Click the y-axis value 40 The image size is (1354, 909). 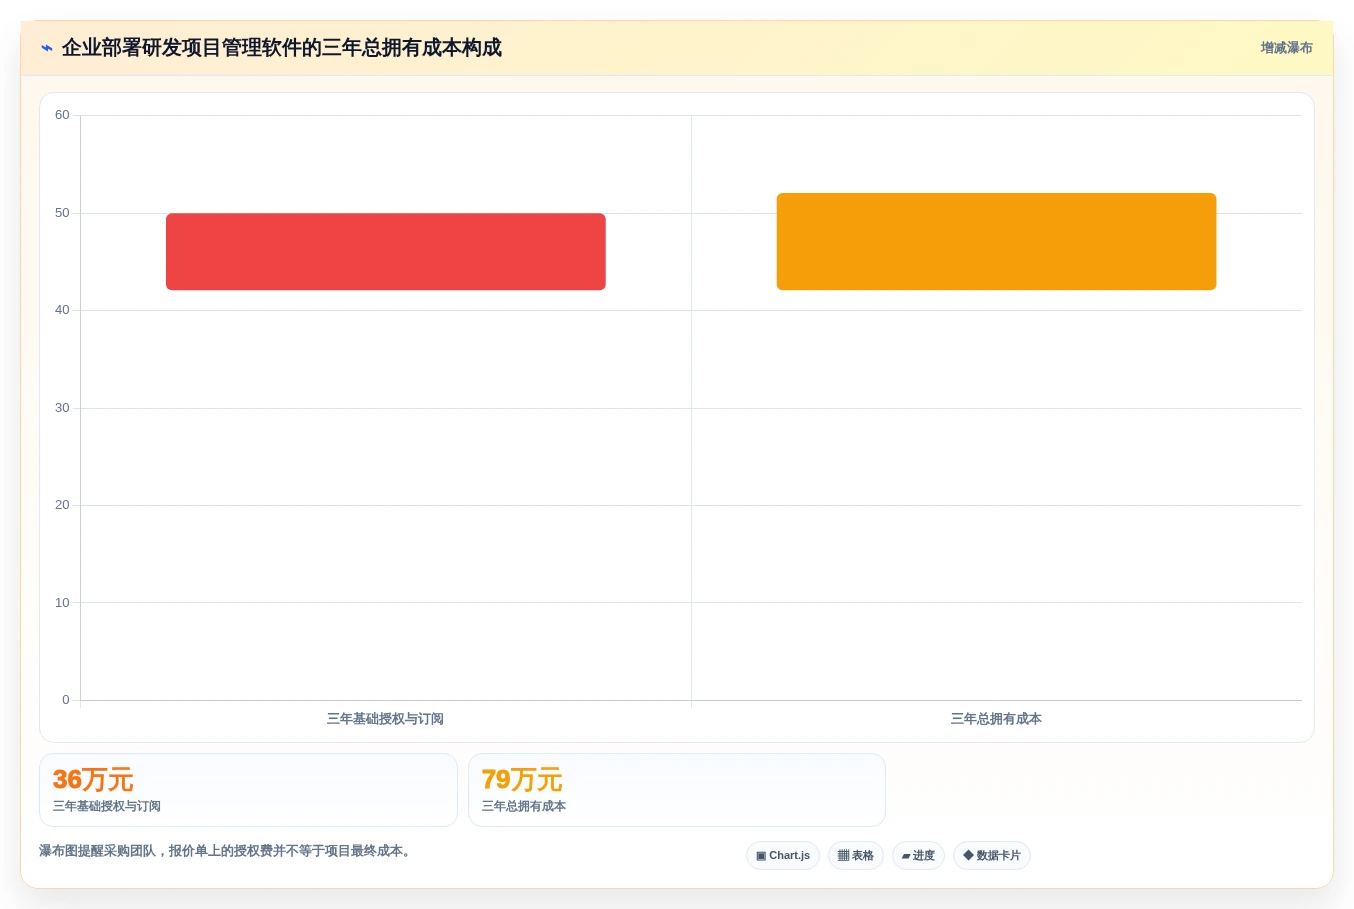point(62,310)
